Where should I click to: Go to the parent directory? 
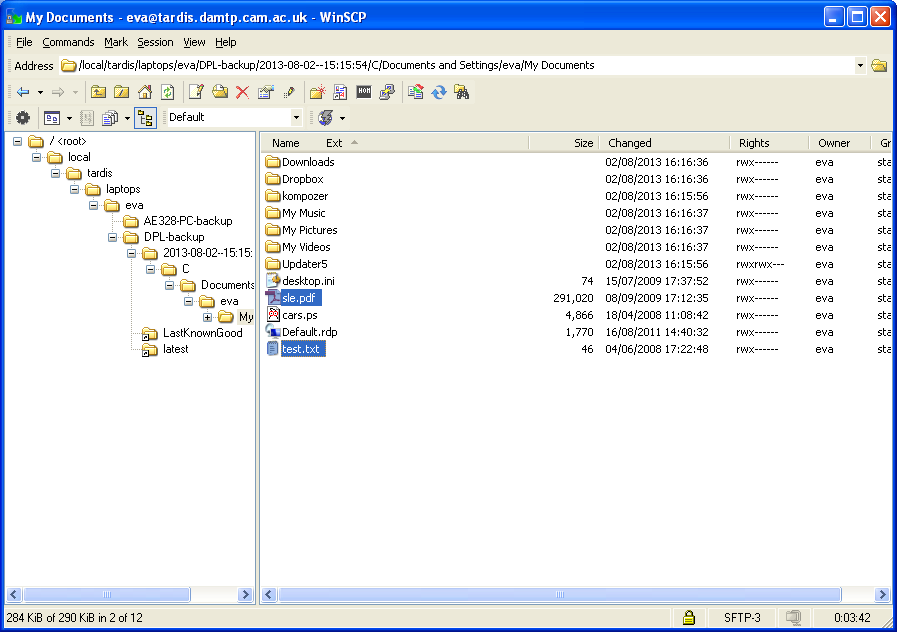tap(99, 92)
